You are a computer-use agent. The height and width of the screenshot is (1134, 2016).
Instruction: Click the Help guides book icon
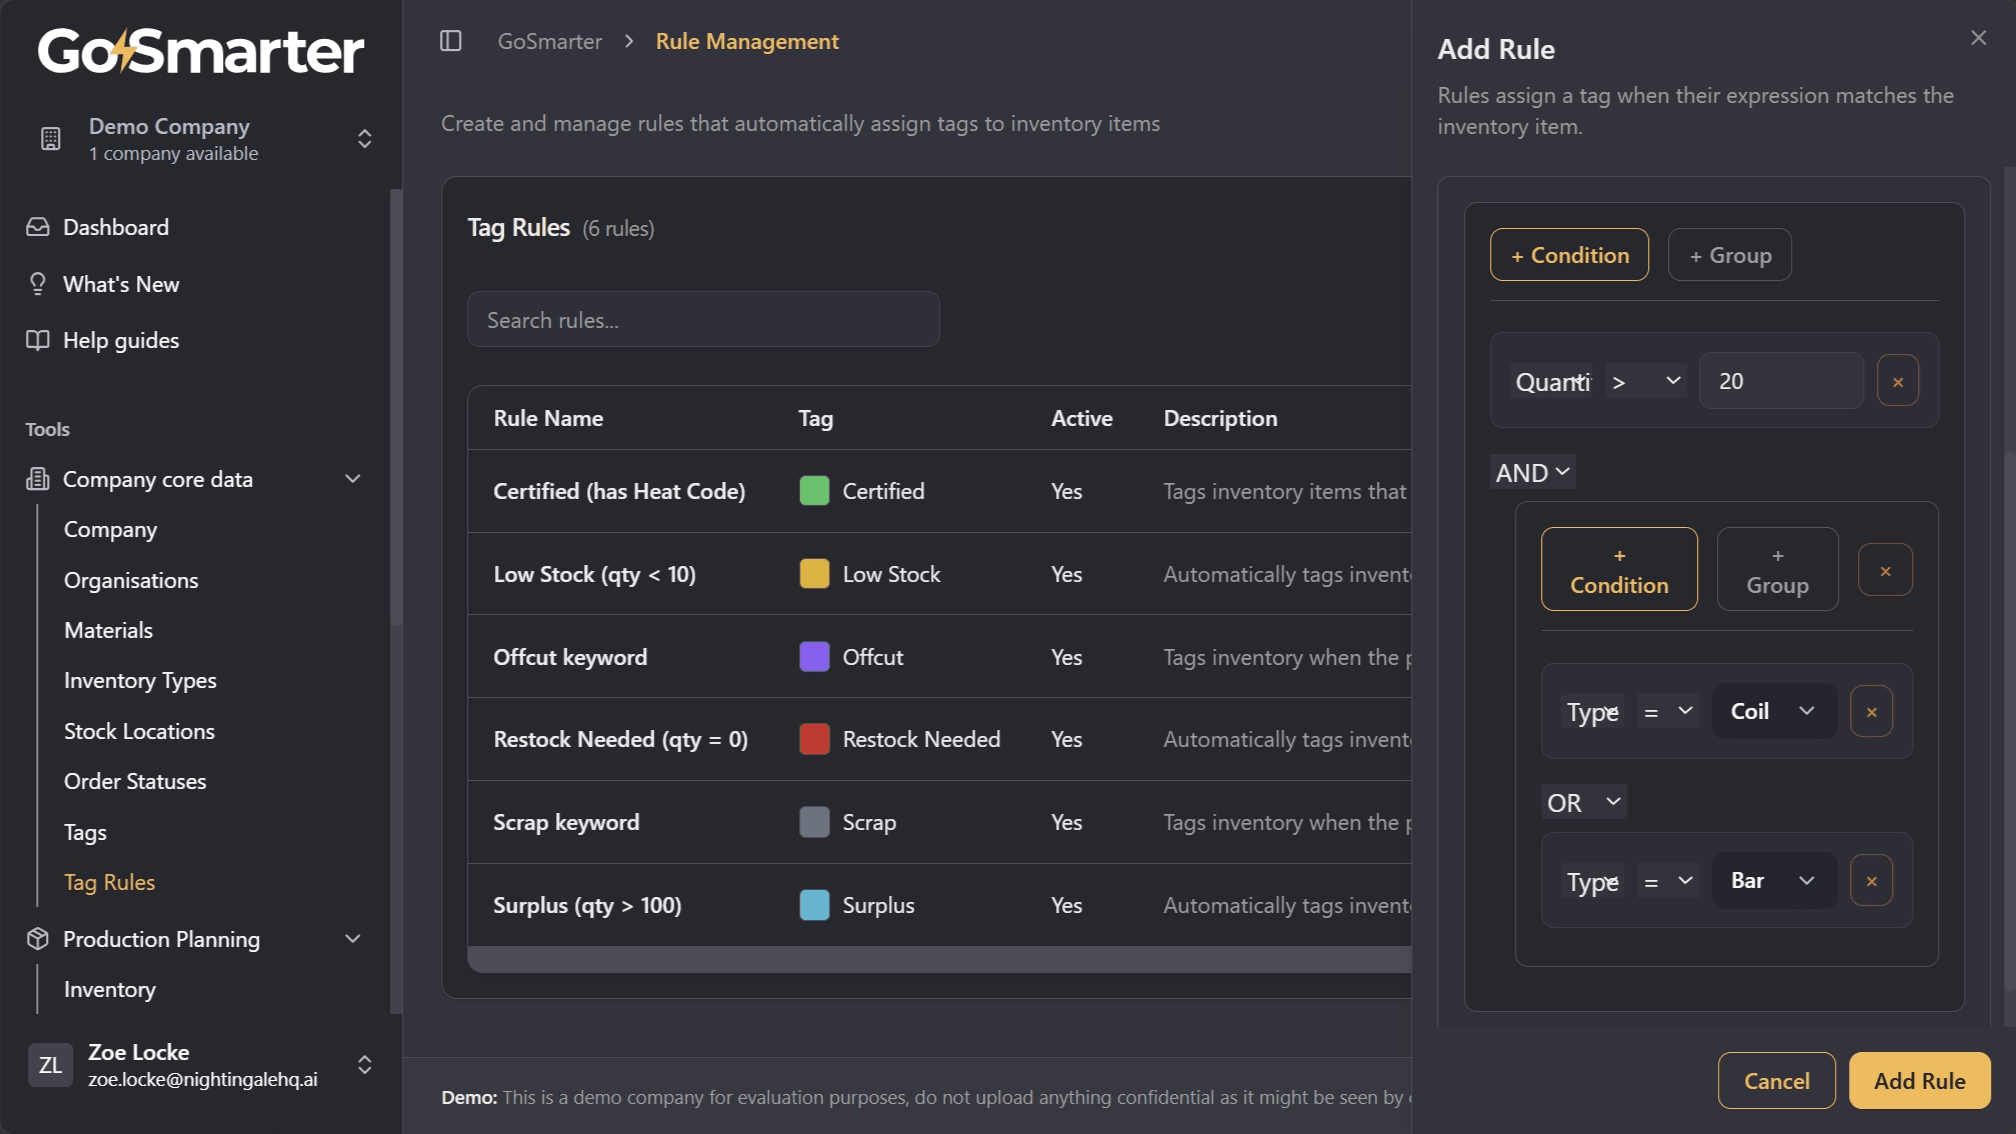point(38,340)
